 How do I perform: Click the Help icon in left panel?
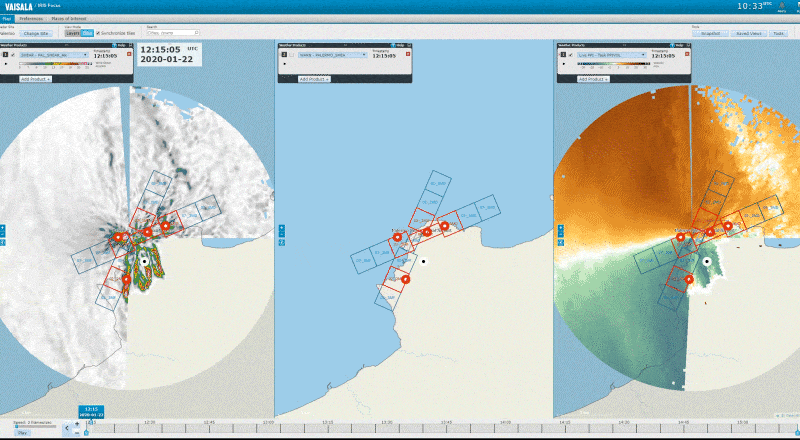118,45
